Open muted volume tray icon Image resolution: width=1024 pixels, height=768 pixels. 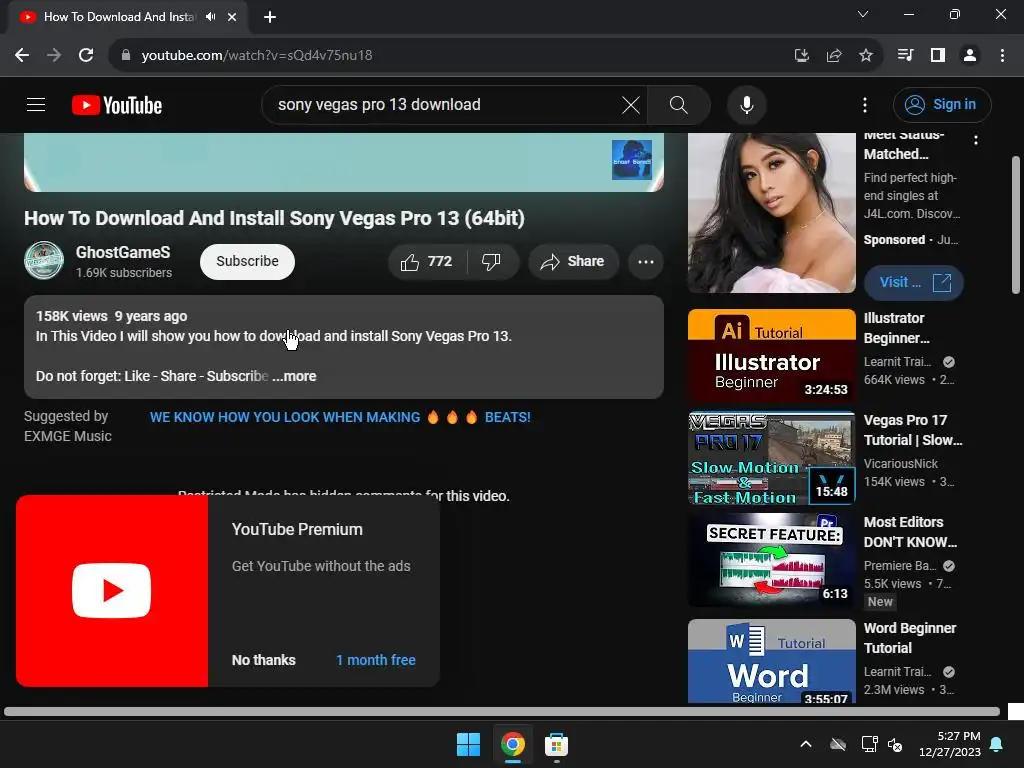coord(895,744)
